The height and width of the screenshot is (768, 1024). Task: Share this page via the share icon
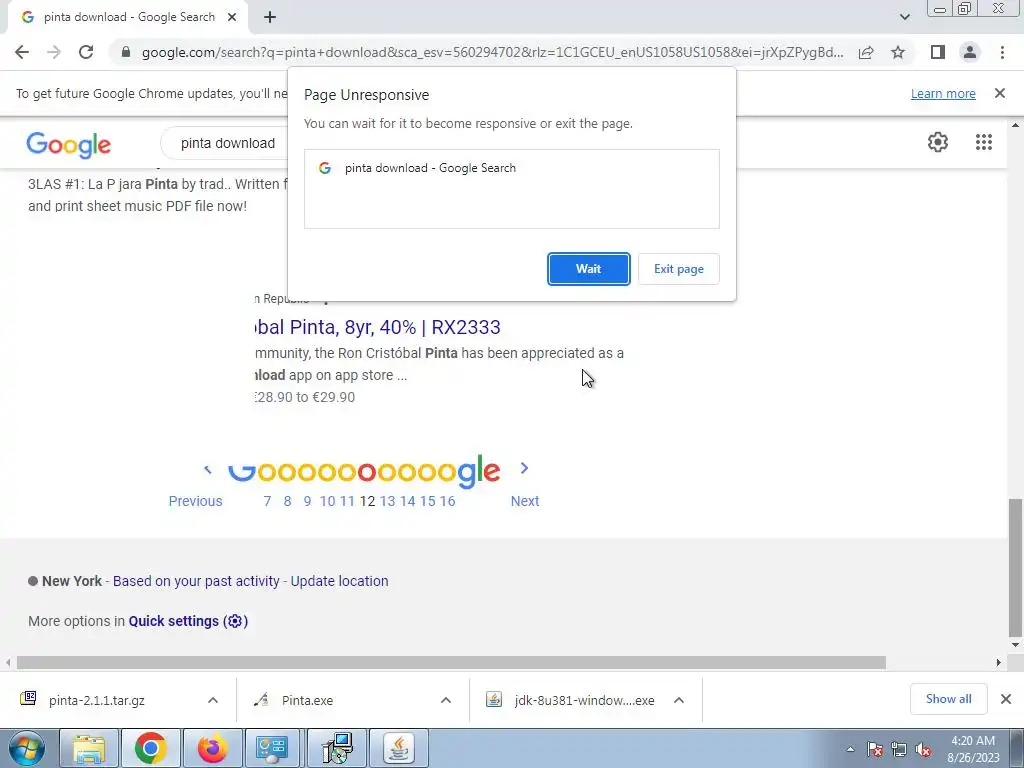(866, 52)
